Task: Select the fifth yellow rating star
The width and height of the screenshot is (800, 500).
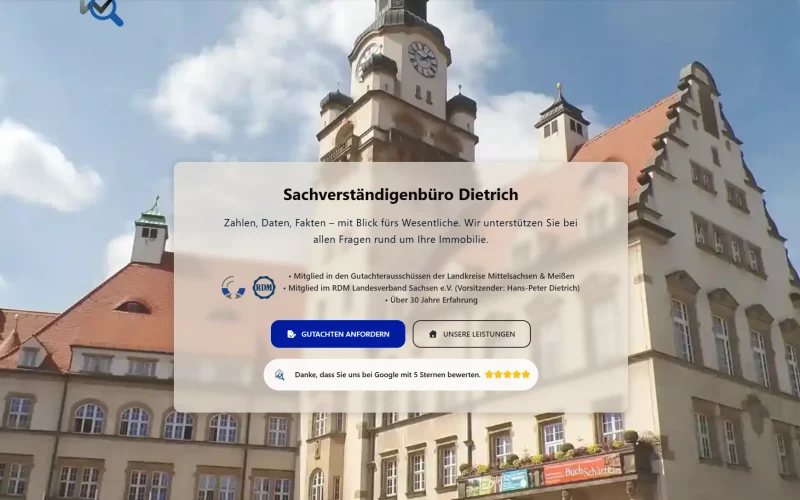Action: click(x=526, y=375)
